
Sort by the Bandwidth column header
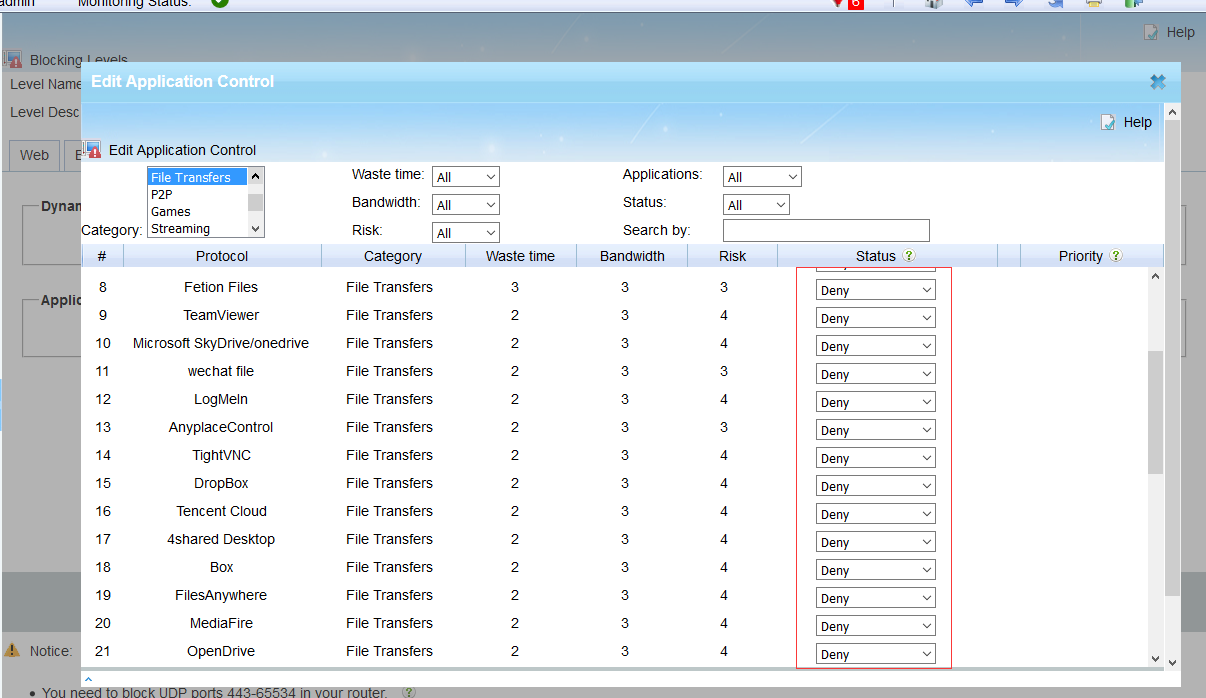(632, 256)
